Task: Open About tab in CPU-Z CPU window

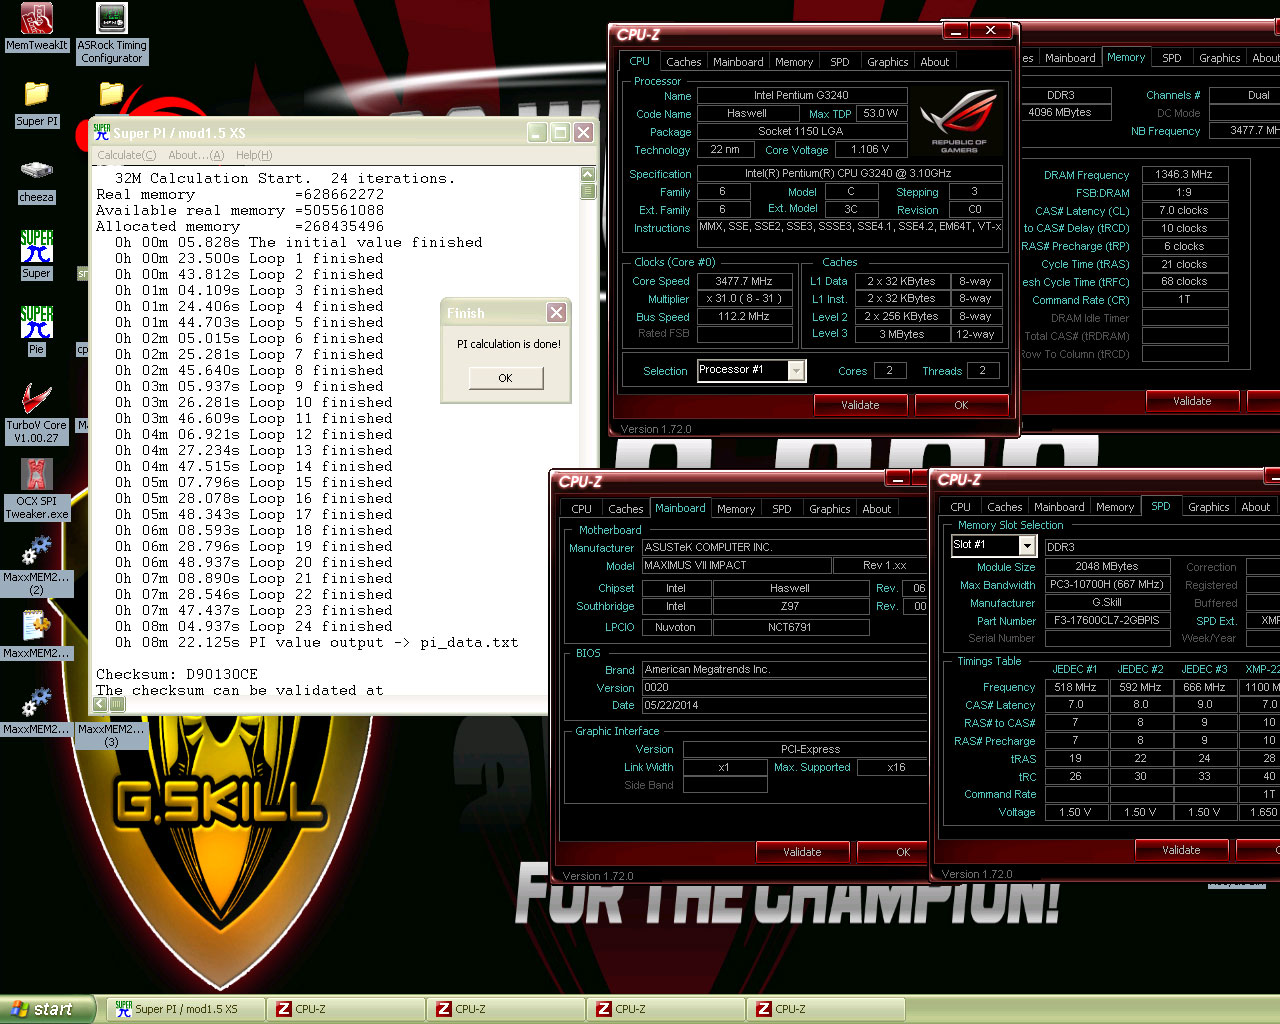Action: coord(935,62)
